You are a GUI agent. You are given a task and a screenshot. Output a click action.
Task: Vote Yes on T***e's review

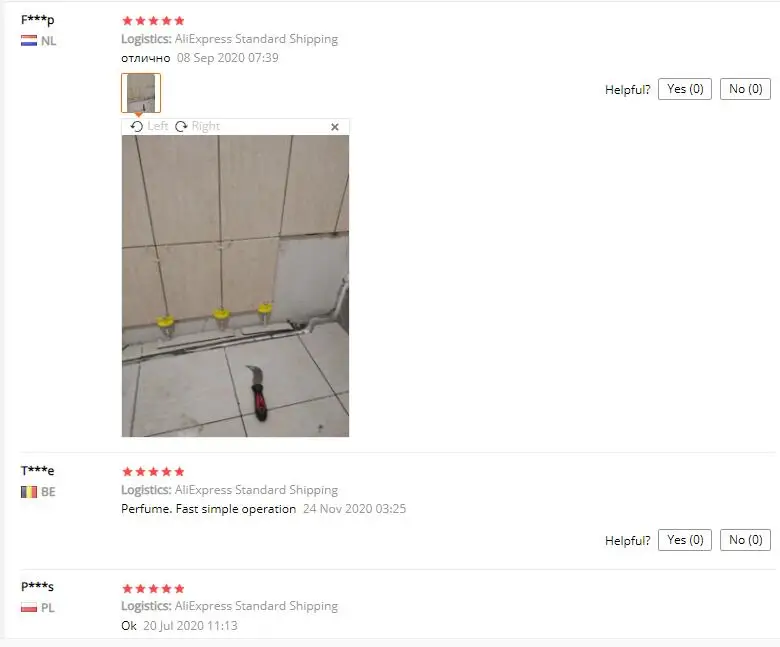click(x=684, y=540)
